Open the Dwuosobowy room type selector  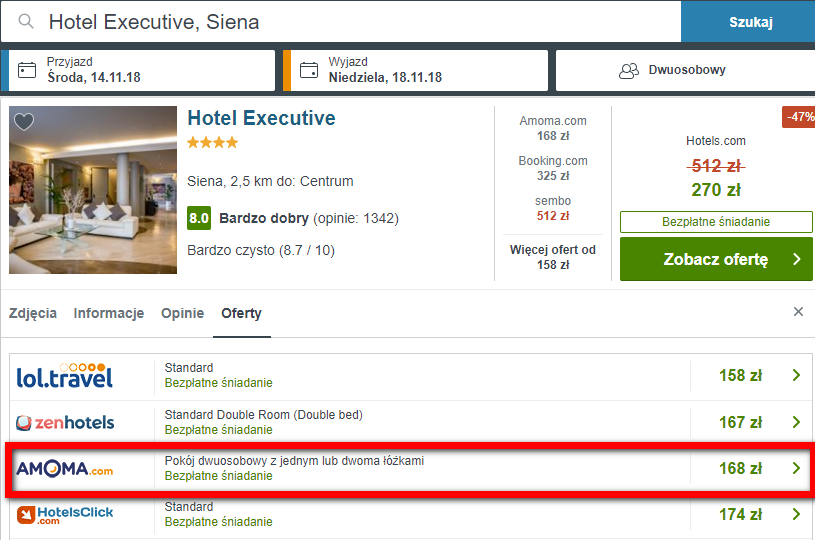tap(686, 70)
